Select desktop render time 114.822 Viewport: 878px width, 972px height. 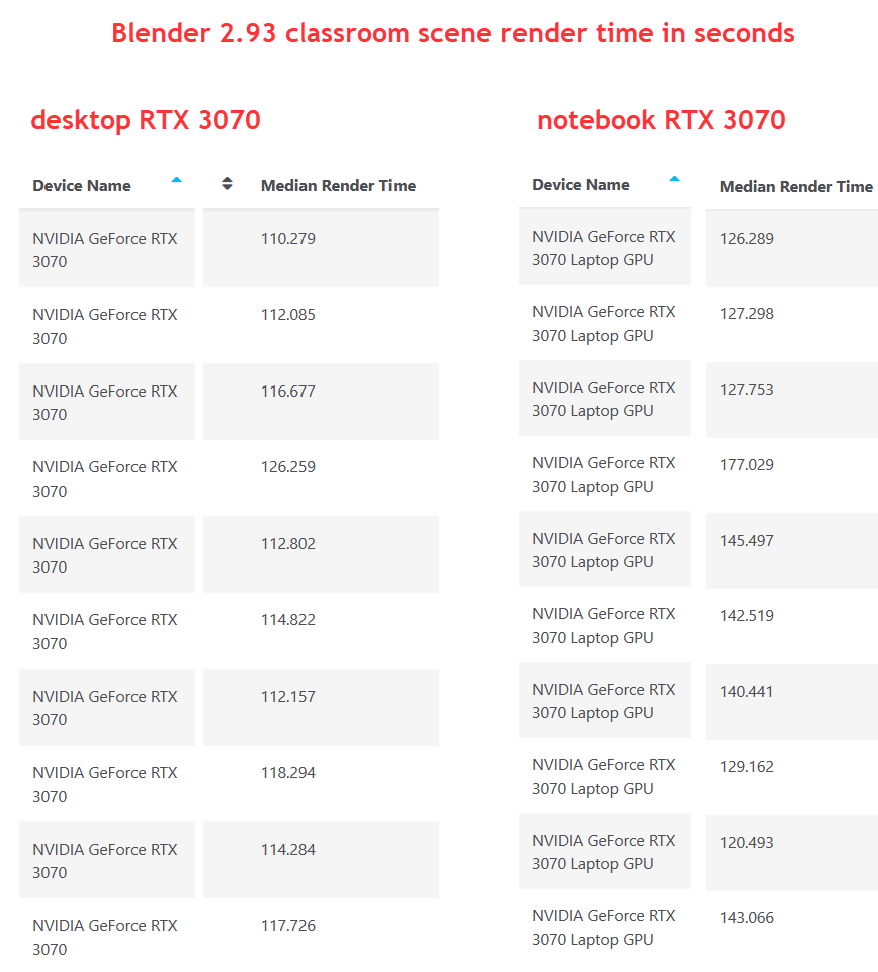tap(288, 620)
